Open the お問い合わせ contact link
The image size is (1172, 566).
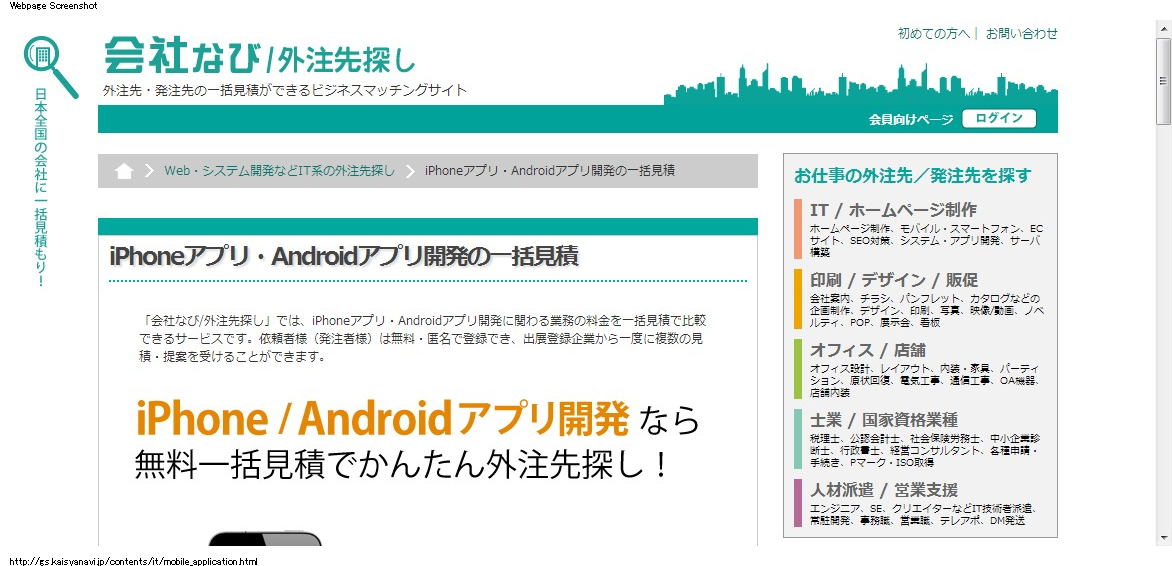[1022, 34]
